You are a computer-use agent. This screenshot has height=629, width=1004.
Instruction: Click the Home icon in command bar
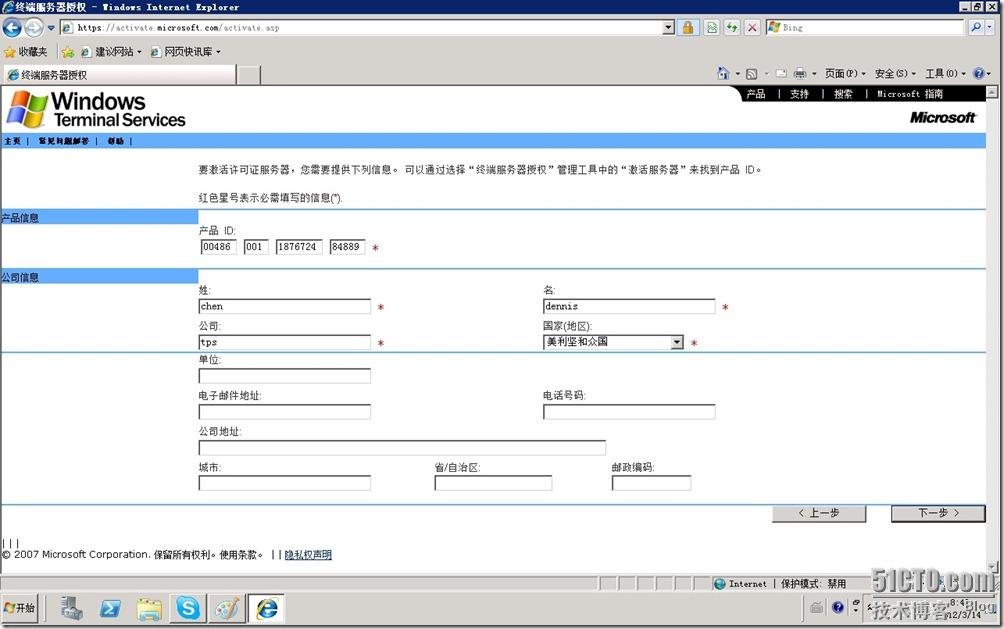(723, 74)
